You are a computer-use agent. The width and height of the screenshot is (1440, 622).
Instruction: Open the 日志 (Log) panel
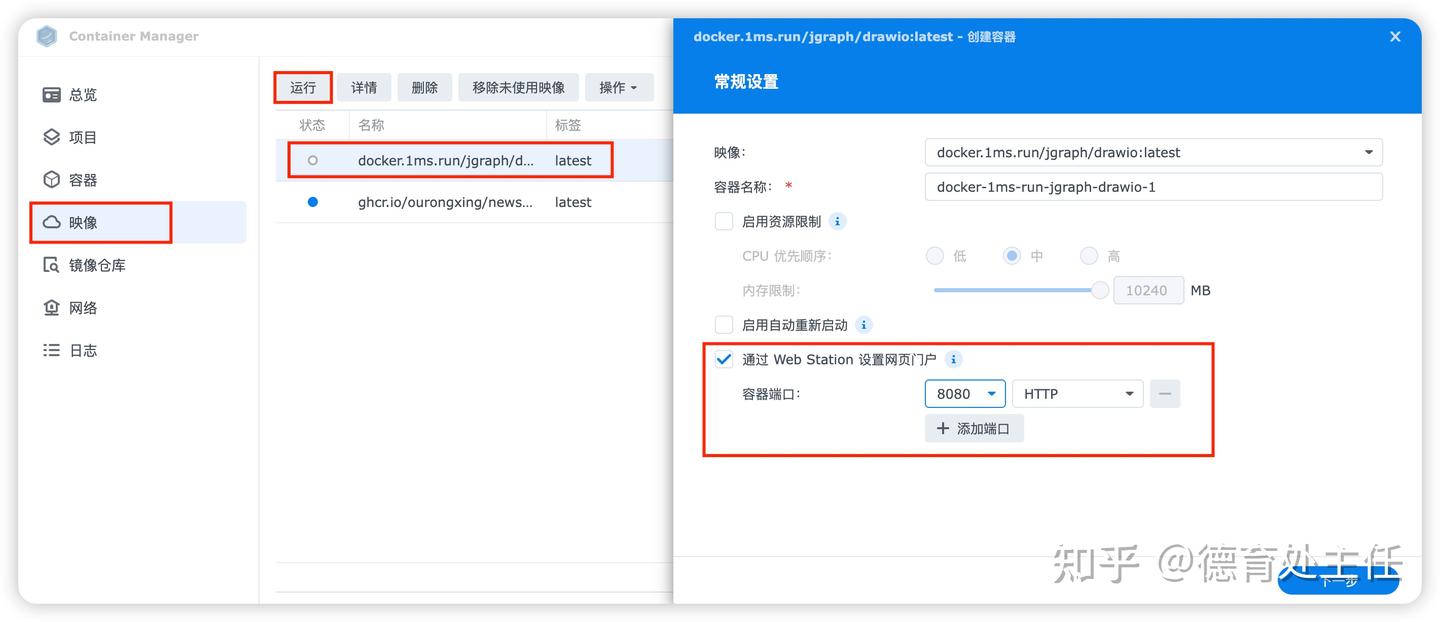coord(81,349)
